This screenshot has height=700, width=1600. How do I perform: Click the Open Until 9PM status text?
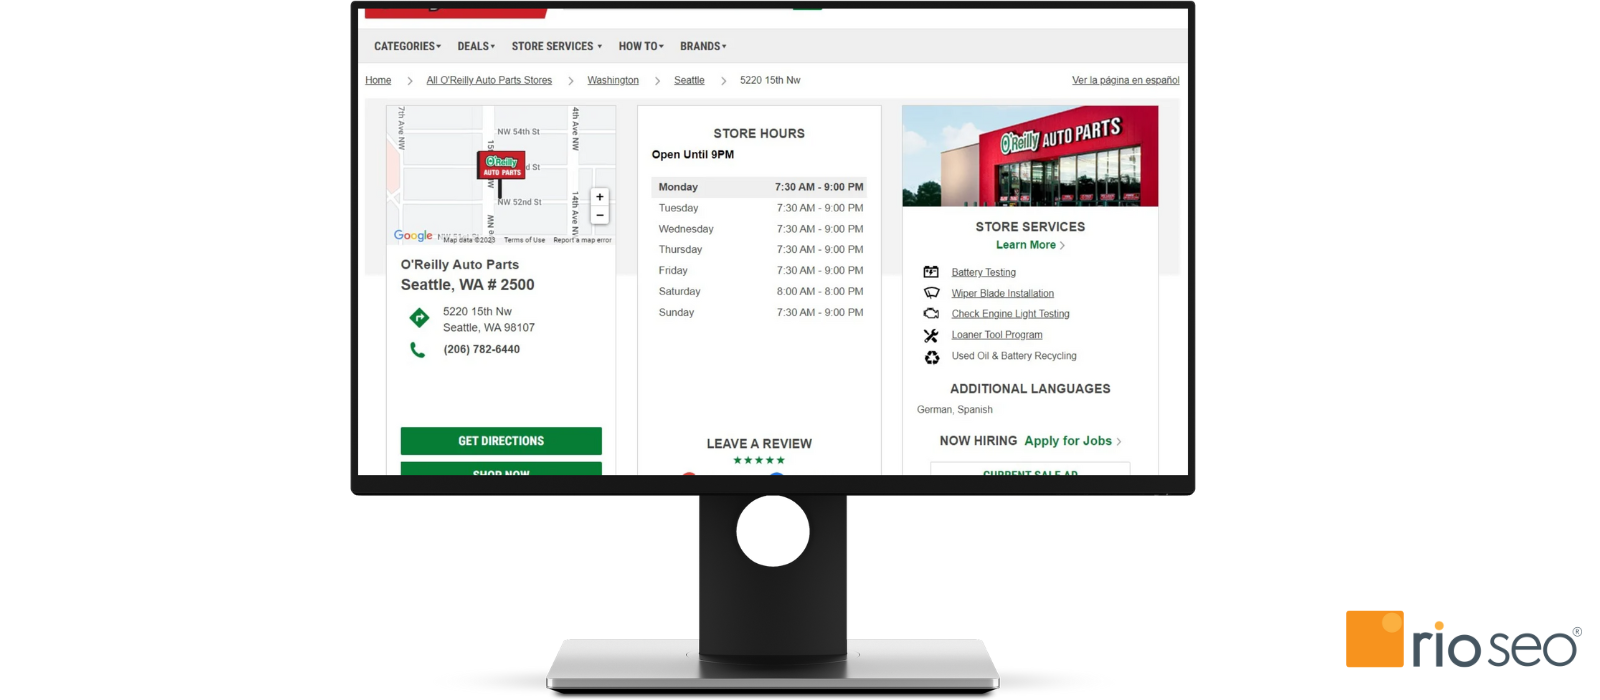[693, 155]
